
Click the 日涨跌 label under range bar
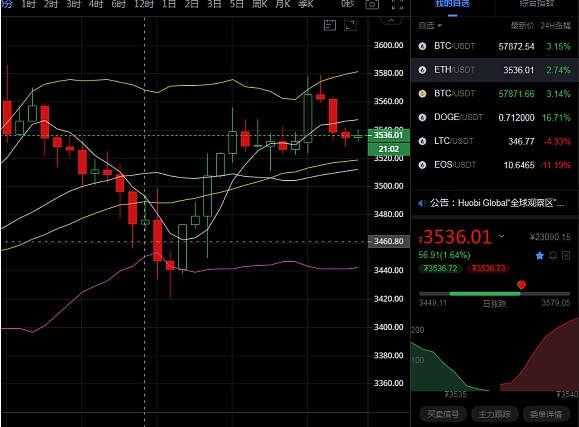(x=494, y=304)
